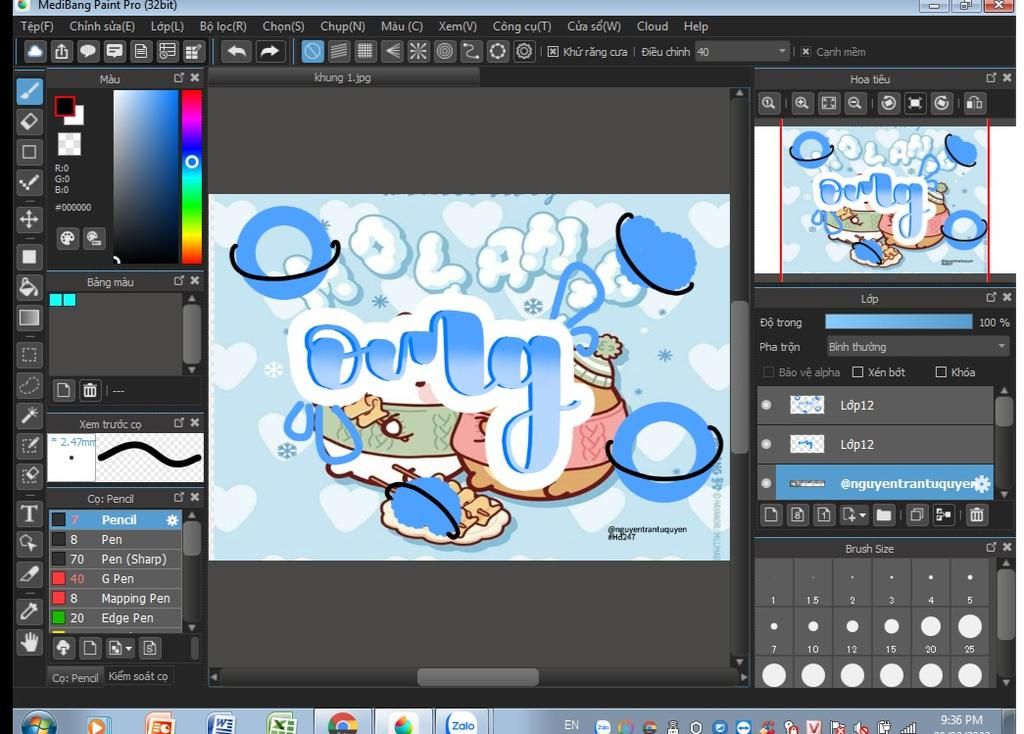Image resolution: width=1024 pixels, height=734 pixels.
Task: Switch to the Kiểm soát cọ tab
Action: (x=138, y=677)
